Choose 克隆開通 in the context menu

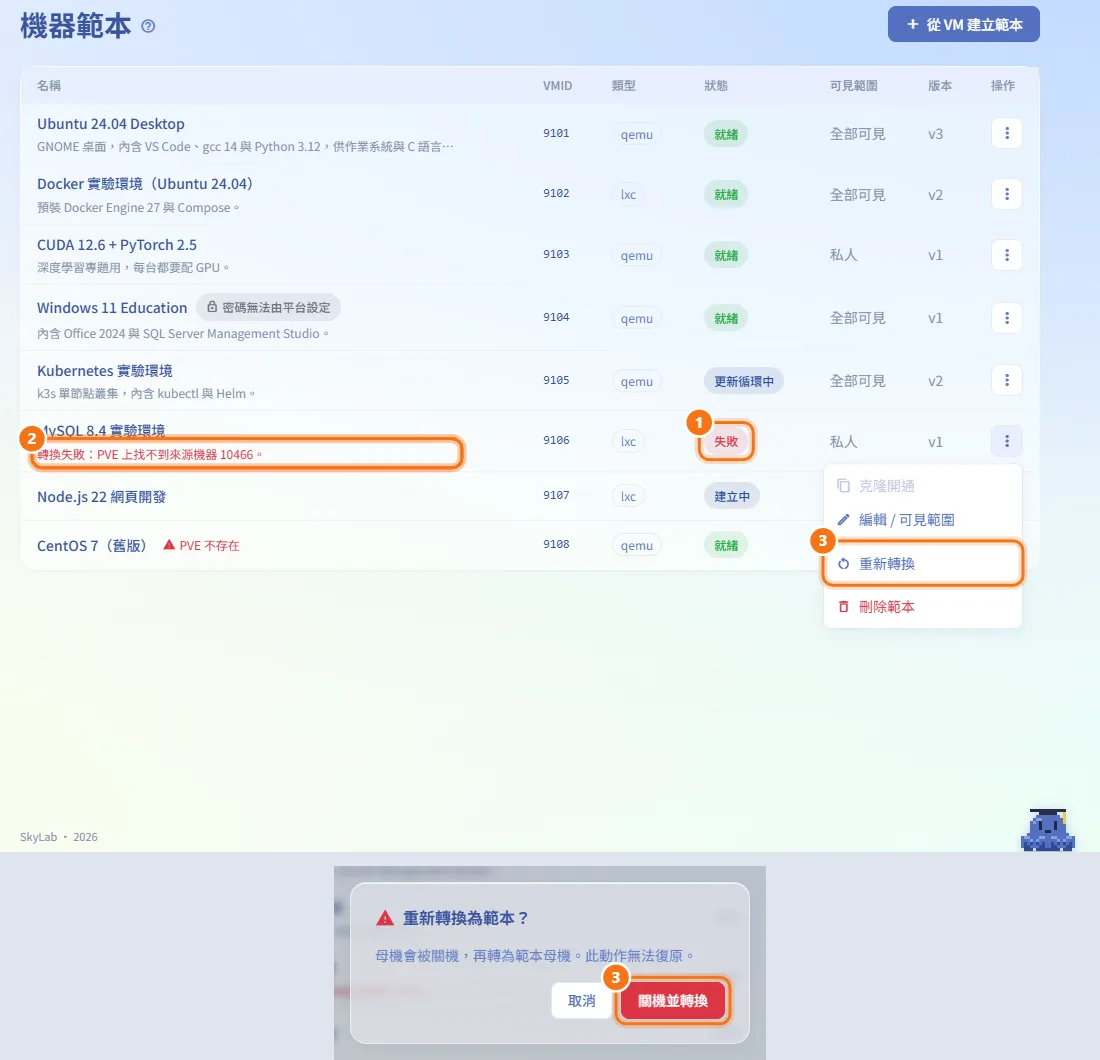[923, 485]
